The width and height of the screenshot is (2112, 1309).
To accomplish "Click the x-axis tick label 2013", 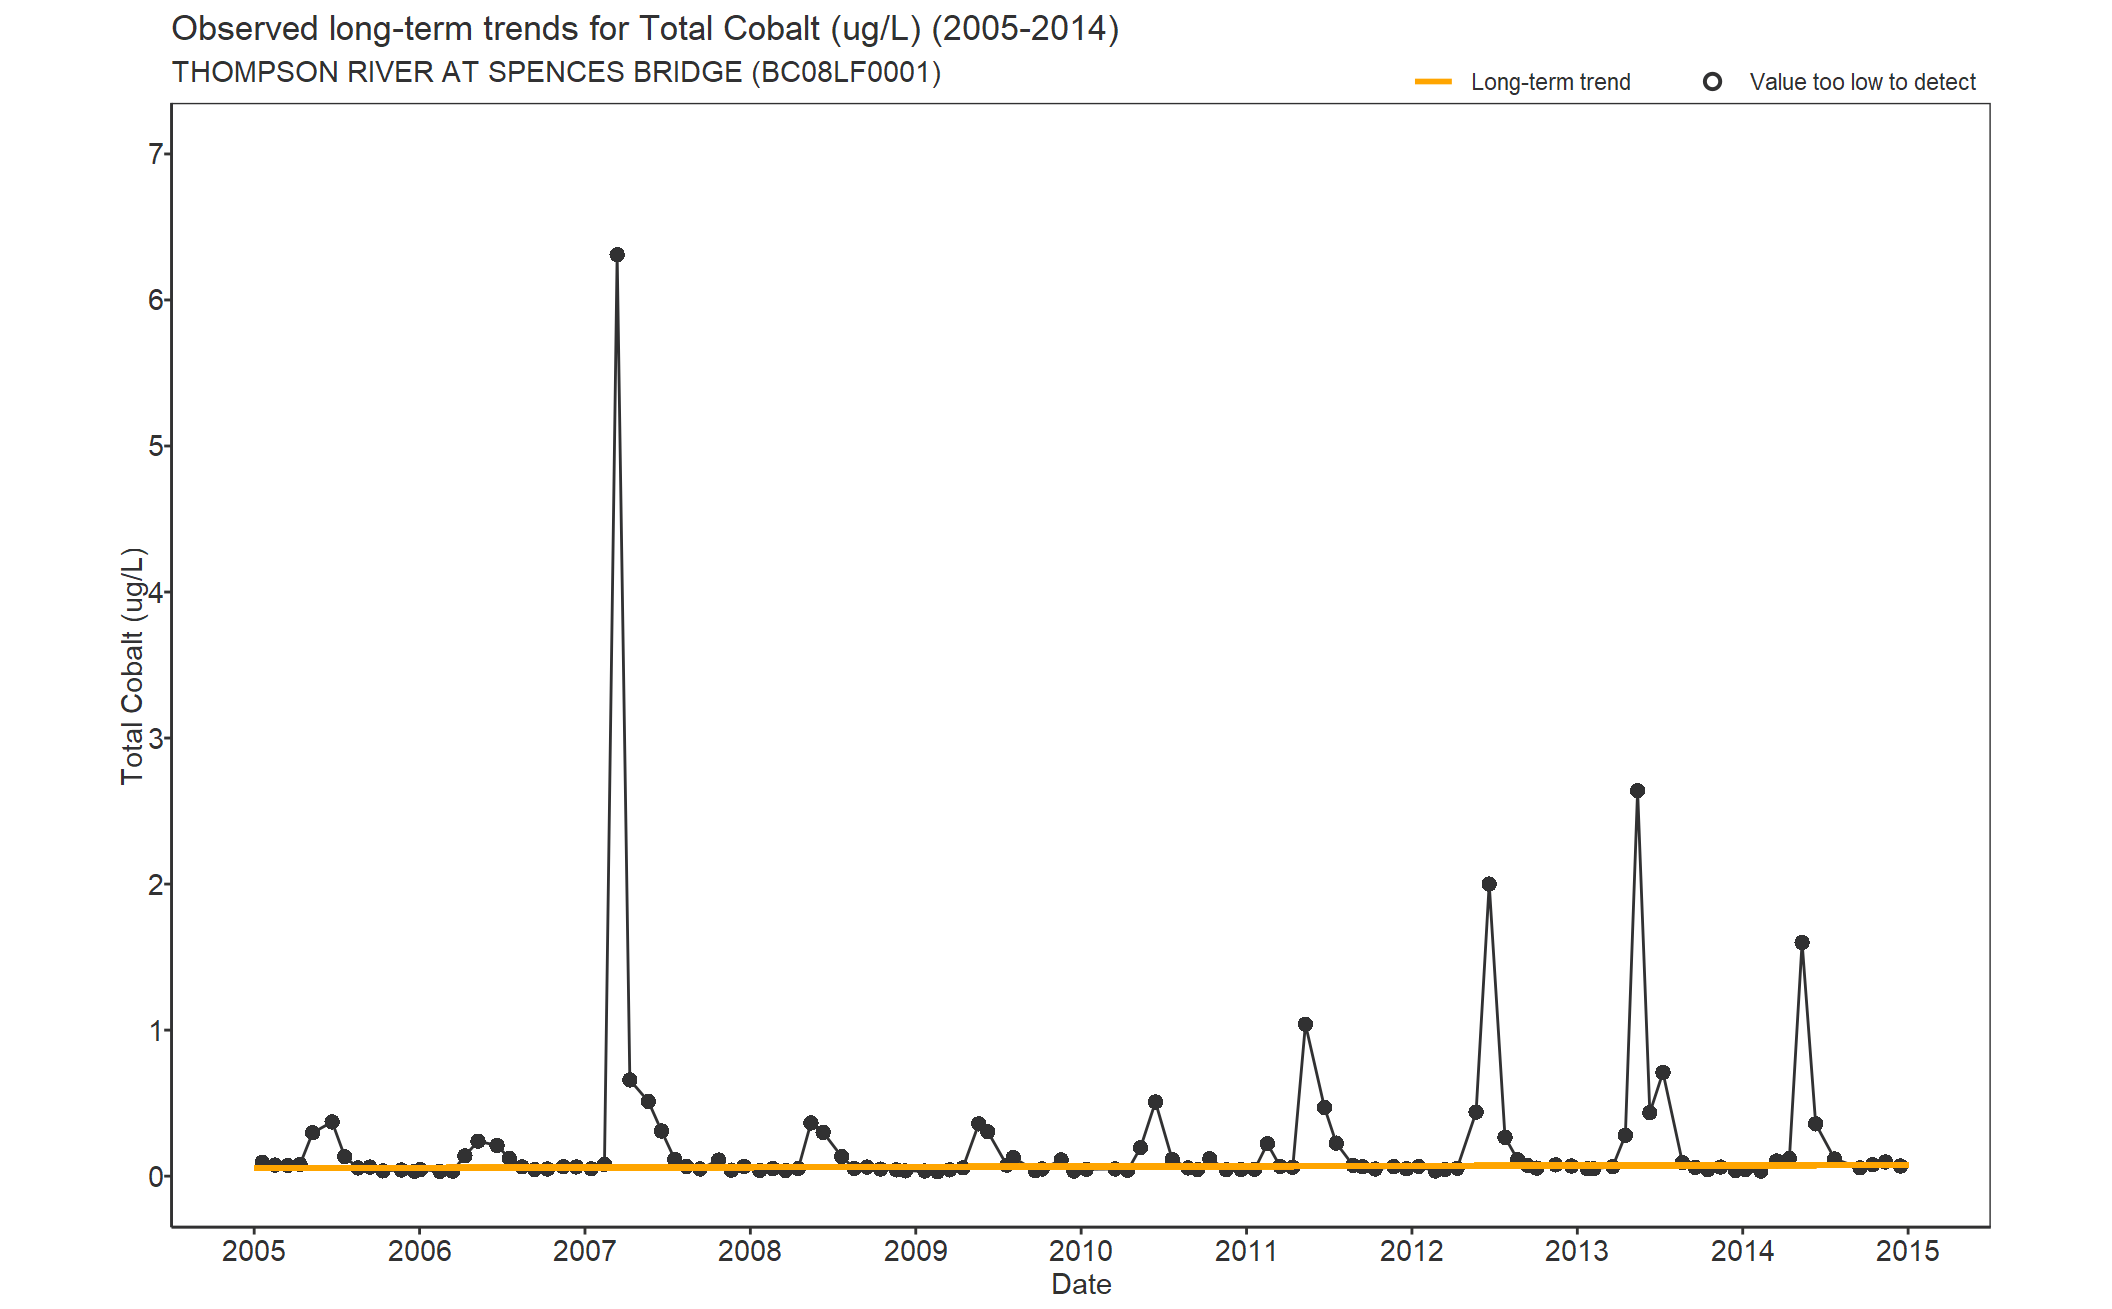I will coord(1577,1251).
